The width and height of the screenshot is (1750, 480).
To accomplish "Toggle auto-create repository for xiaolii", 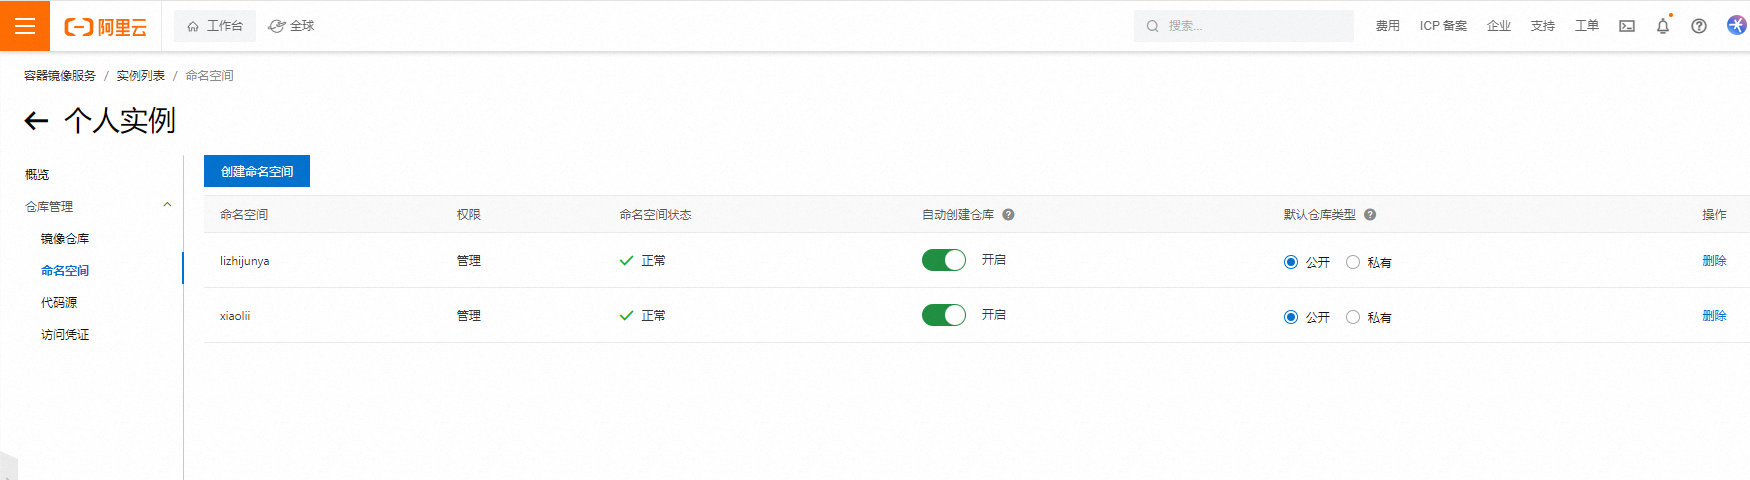I will coord(944,315).
